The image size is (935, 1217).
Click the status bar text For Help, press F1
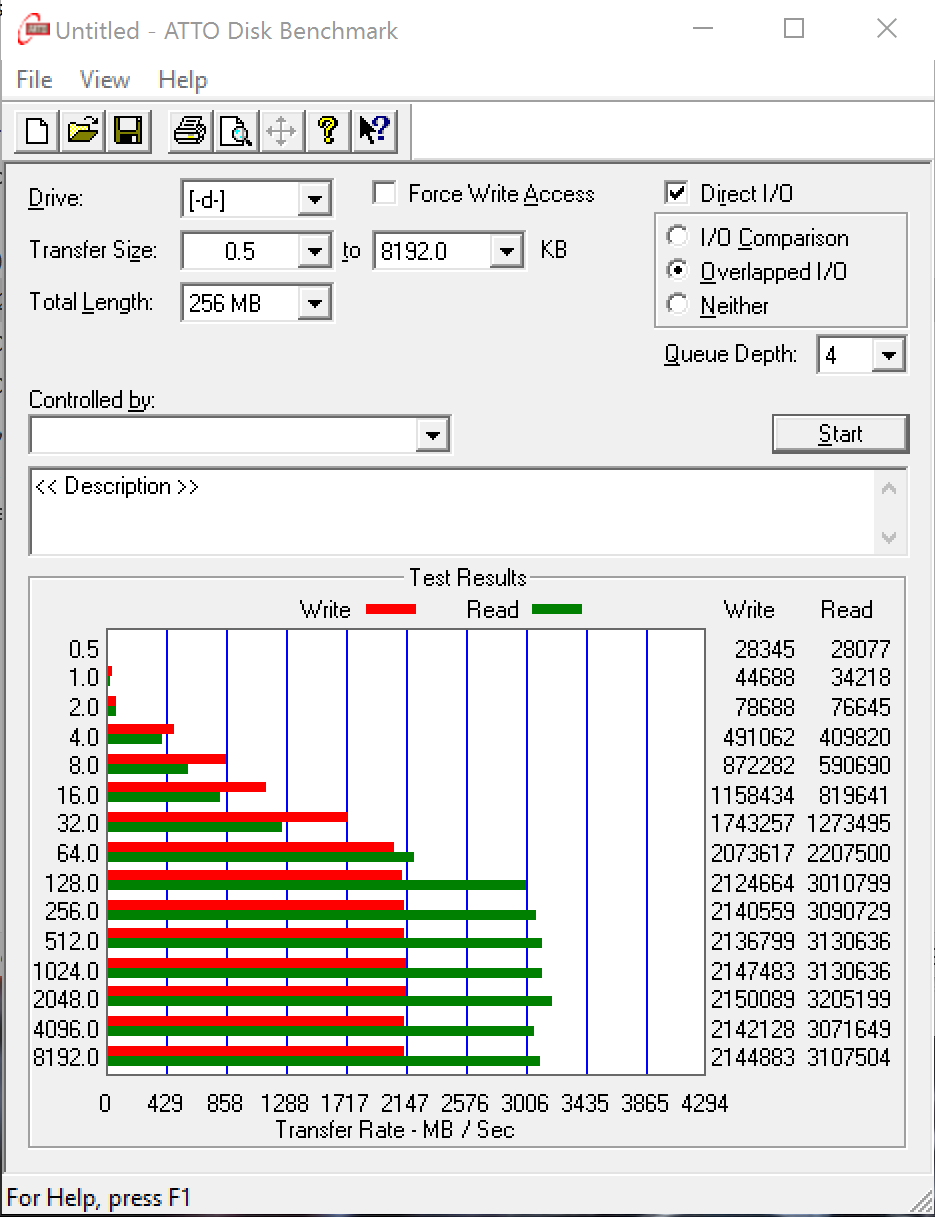pyautogui.click(x=98, y=1197)
